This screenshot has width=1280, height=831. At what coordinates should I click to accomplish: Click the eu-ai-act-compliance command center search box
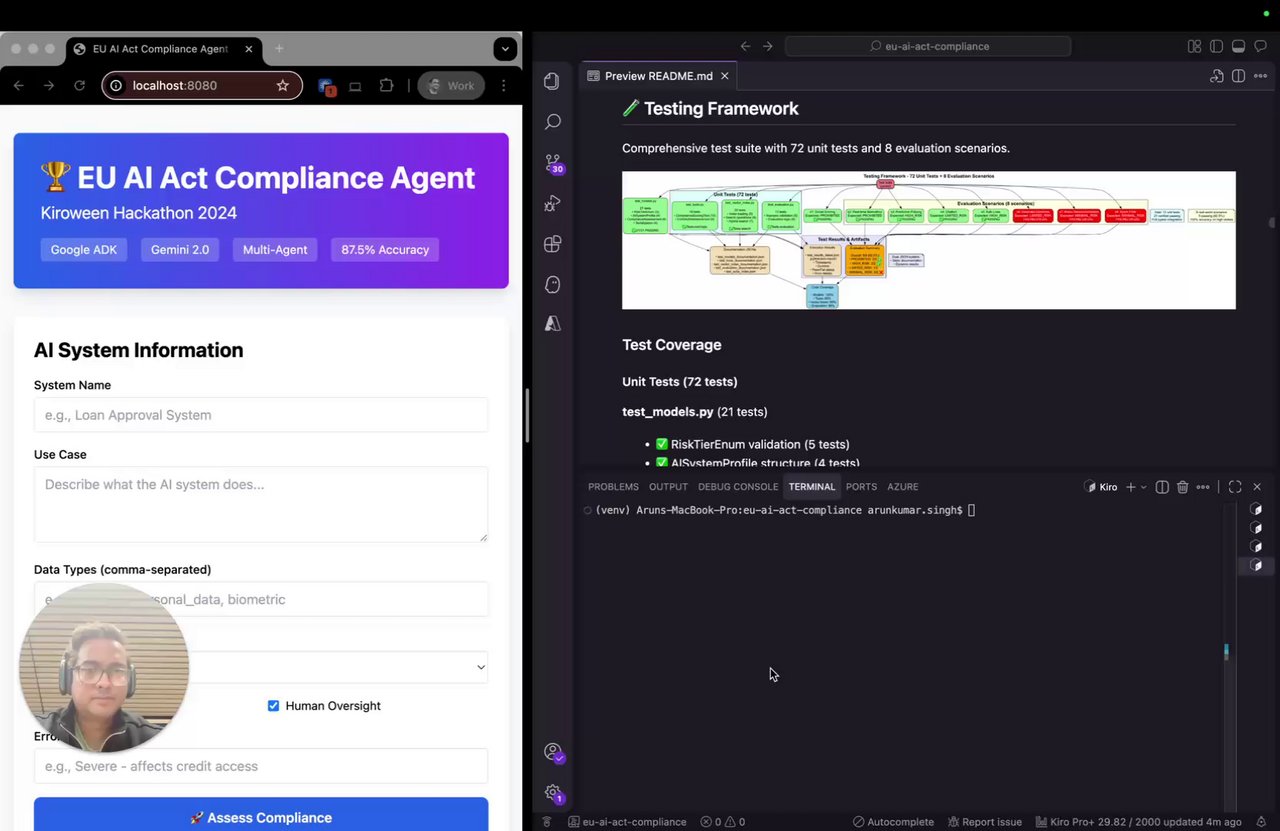(x=928, y=46)
